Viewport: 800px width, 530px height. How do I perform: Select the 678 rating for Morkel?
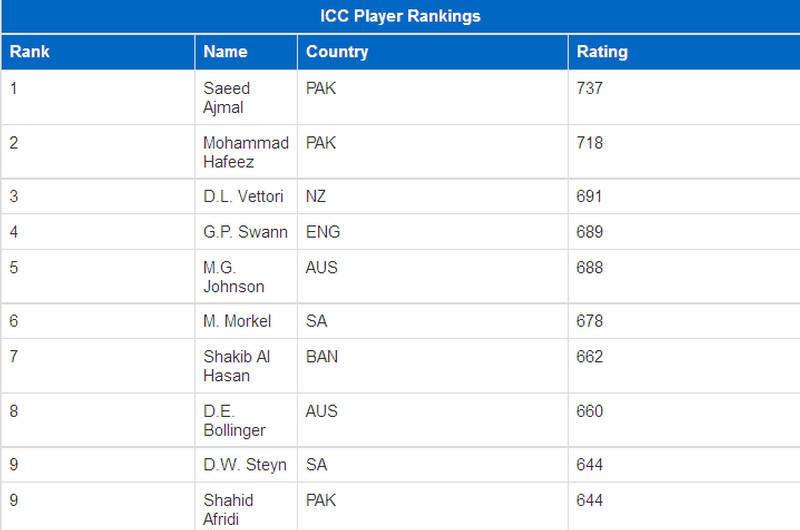coord(589,321)
